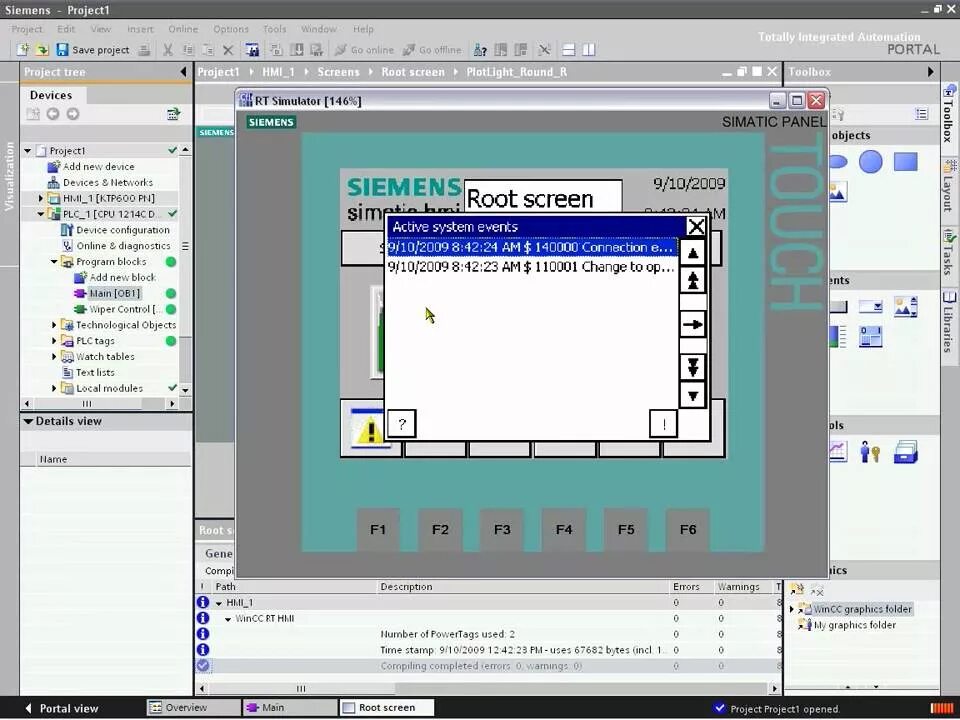The width and height of the screenshot is (960, 720).
Task: Click the Delete X icon in toolbar
Action: point(228,50)
